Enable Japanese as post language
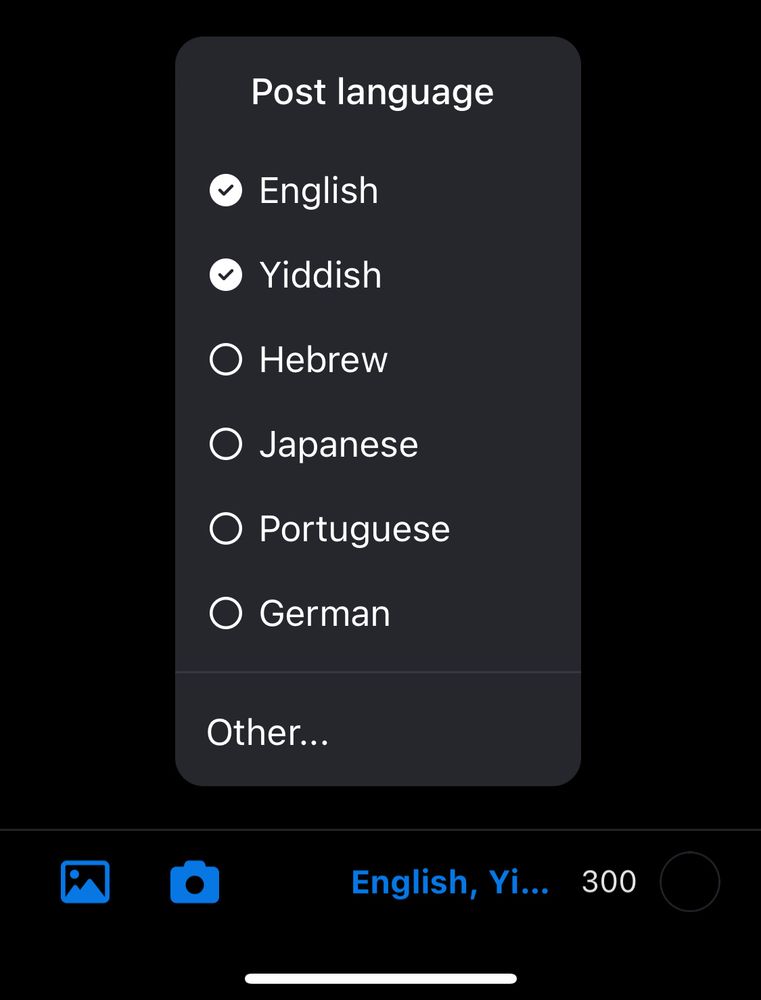The image size is (761, 1000). (226, 444)
